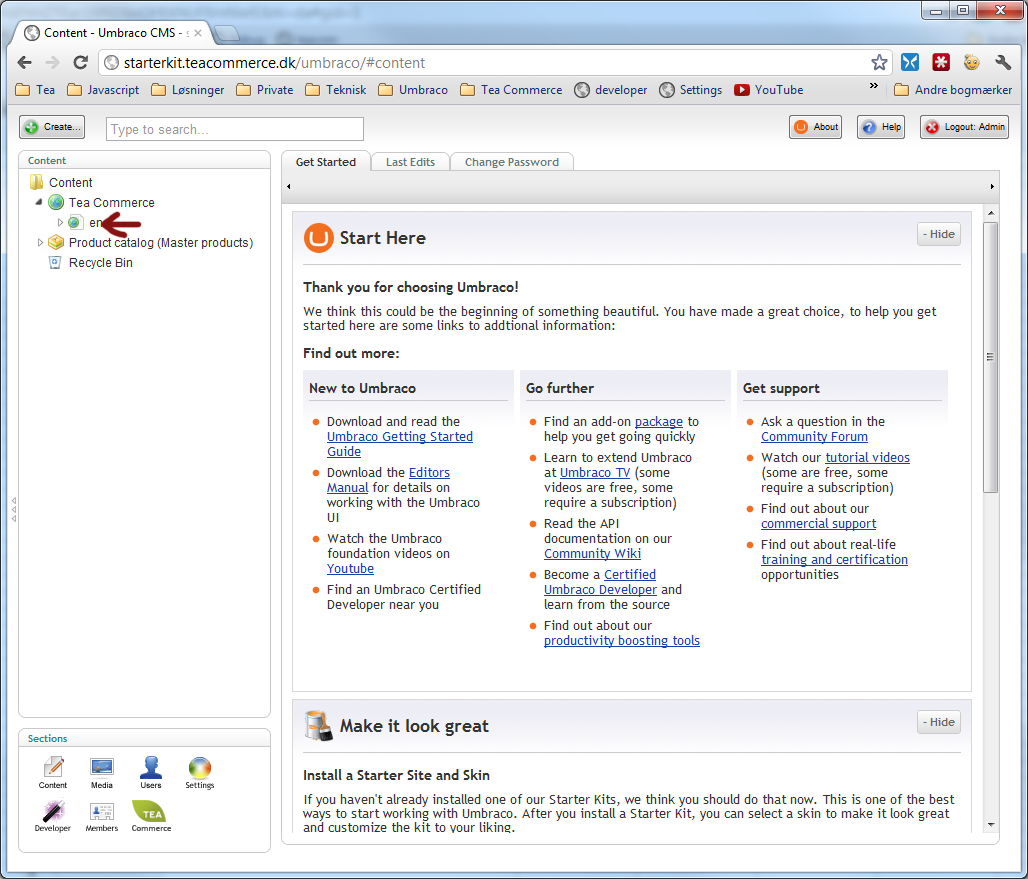1028x879 pixels.
Task: Click the browser forward arrow
Action: 52,62
